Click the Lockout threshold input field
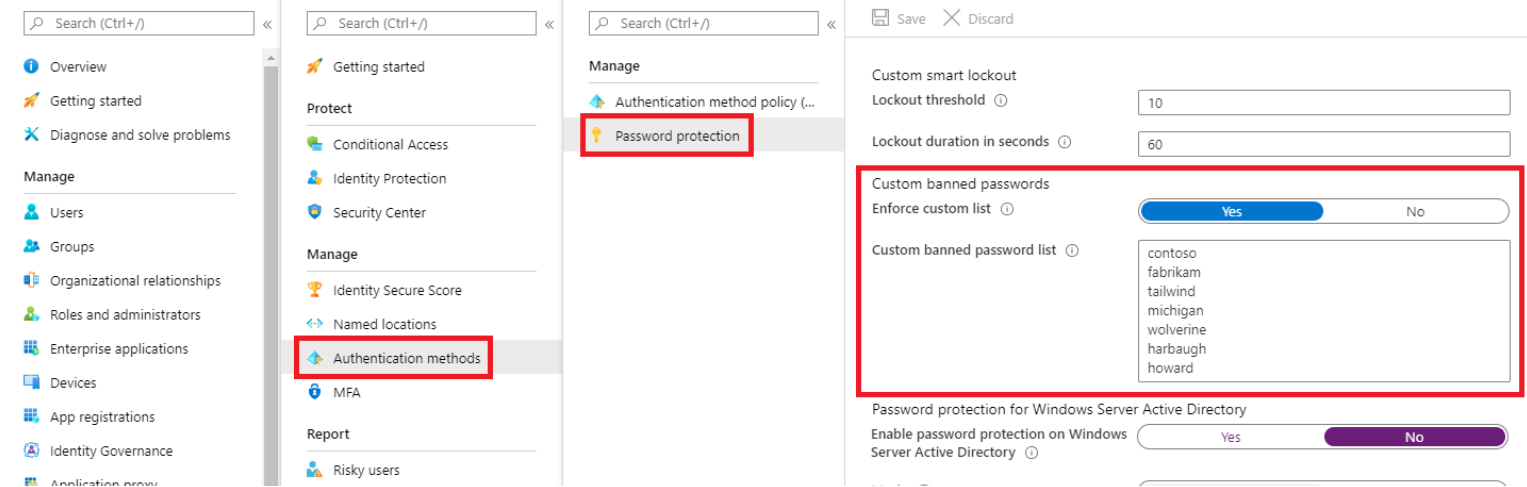The height and width of the screenshot is (487, 1527). coord(1323,103)
